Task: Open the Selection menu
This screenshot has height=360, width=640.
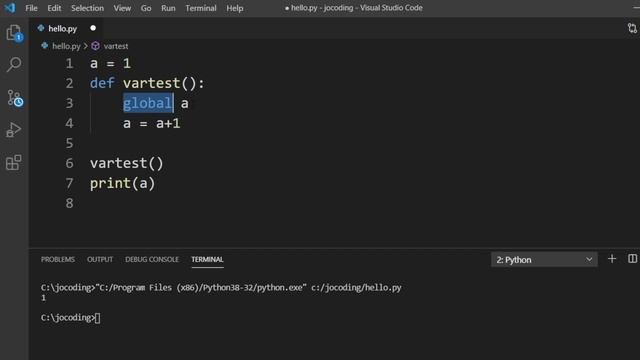Action: click(x=87, y=8)
